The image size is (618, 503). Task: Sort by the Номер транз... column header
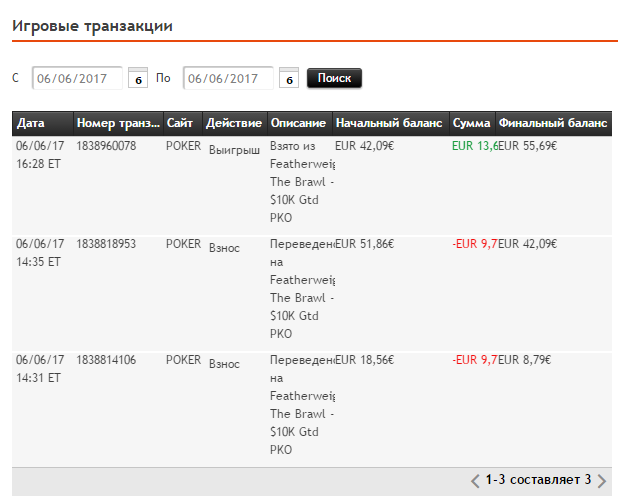point(118,123)
